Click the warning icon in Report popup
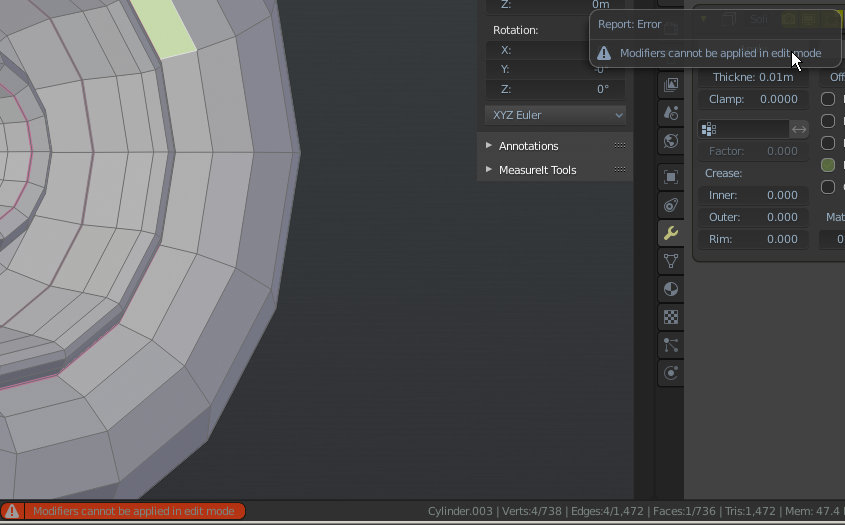Viewport: 845px width, 525px height. tap(604, 53)
